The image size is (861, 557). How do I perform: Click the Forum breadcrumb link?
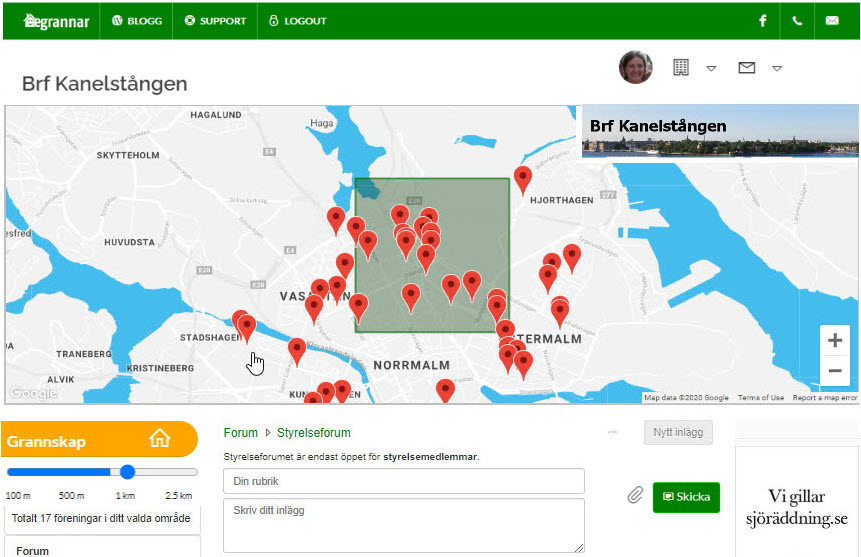(241, 433)
